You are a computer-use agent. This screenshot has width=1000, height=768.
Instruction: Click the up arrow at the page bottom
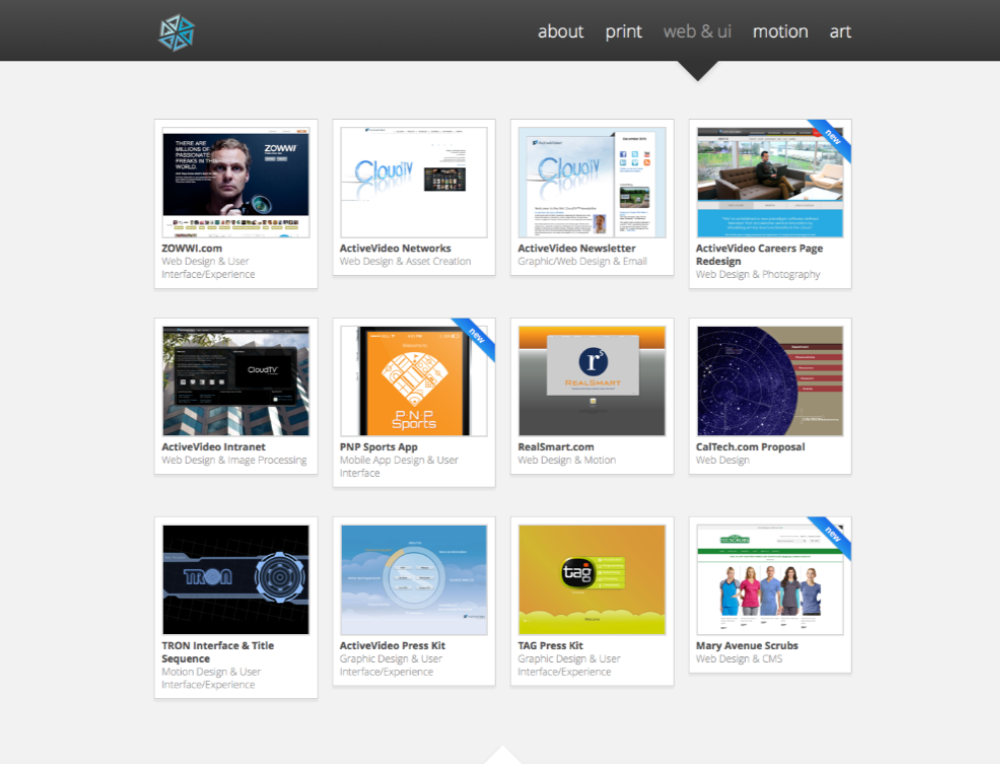[503, 756]
